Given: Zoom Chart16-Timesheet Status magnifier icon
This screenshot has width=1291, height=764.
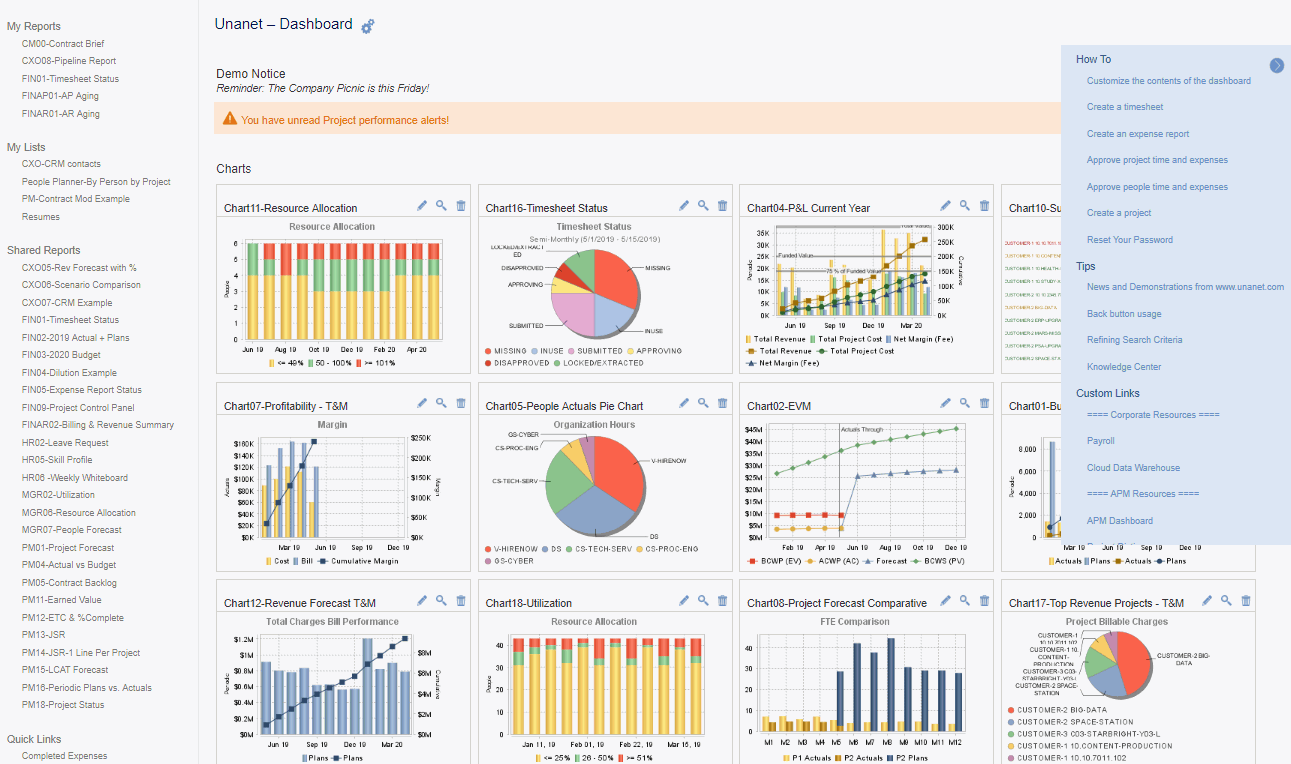Looking at the screenshot, I should click(x=703, y=205).
